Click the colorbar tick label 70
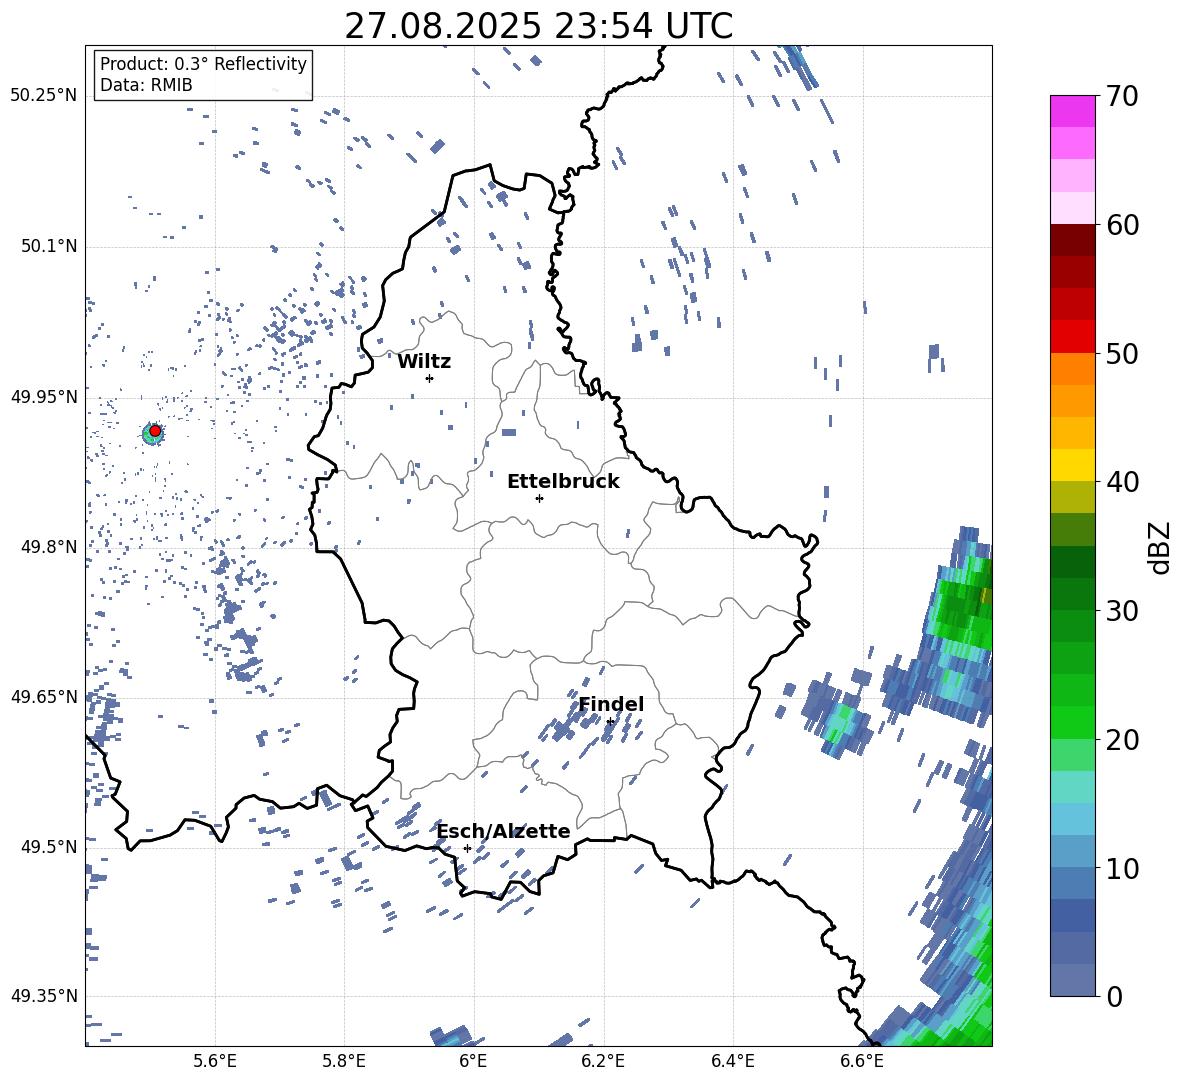1184x1081 pixels. 1122,96
